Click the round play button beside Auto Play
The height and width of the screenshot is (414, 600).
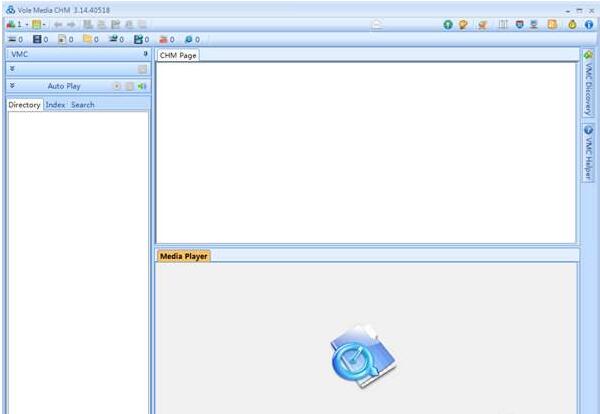pyautogui.click(x=117, y=86)
